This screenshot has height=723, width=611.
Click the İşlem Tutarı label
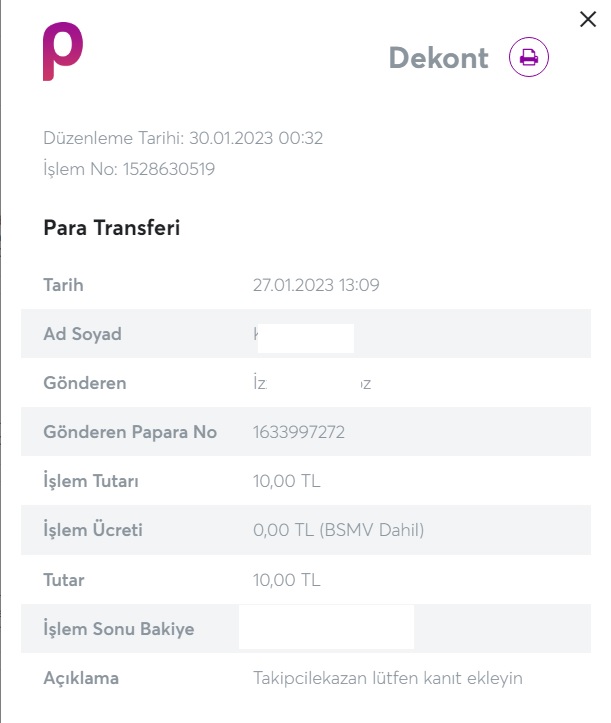pyautogui.click(x=91, y=481)
